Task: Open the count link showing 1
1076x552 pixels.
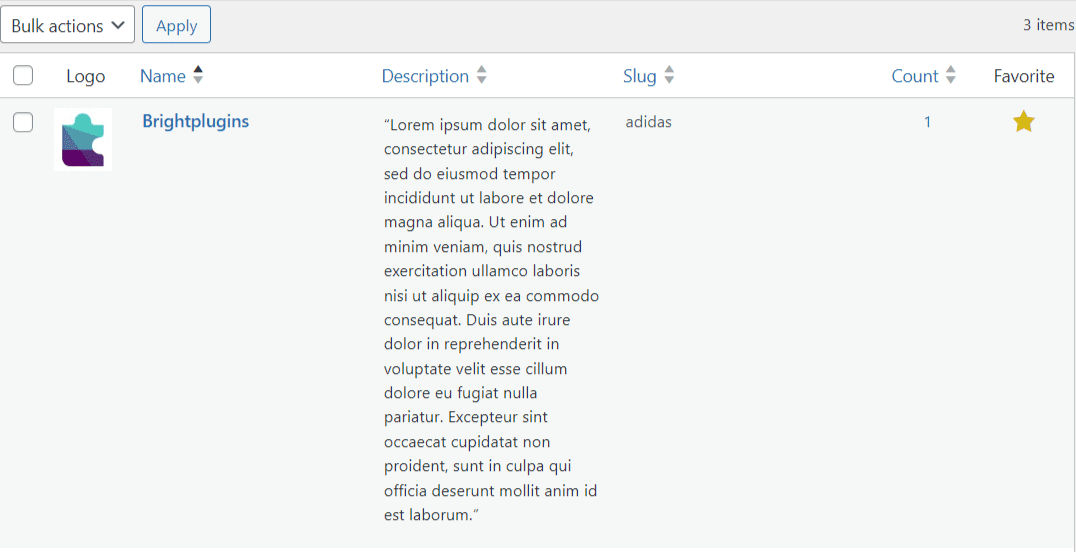Action: 927,122
